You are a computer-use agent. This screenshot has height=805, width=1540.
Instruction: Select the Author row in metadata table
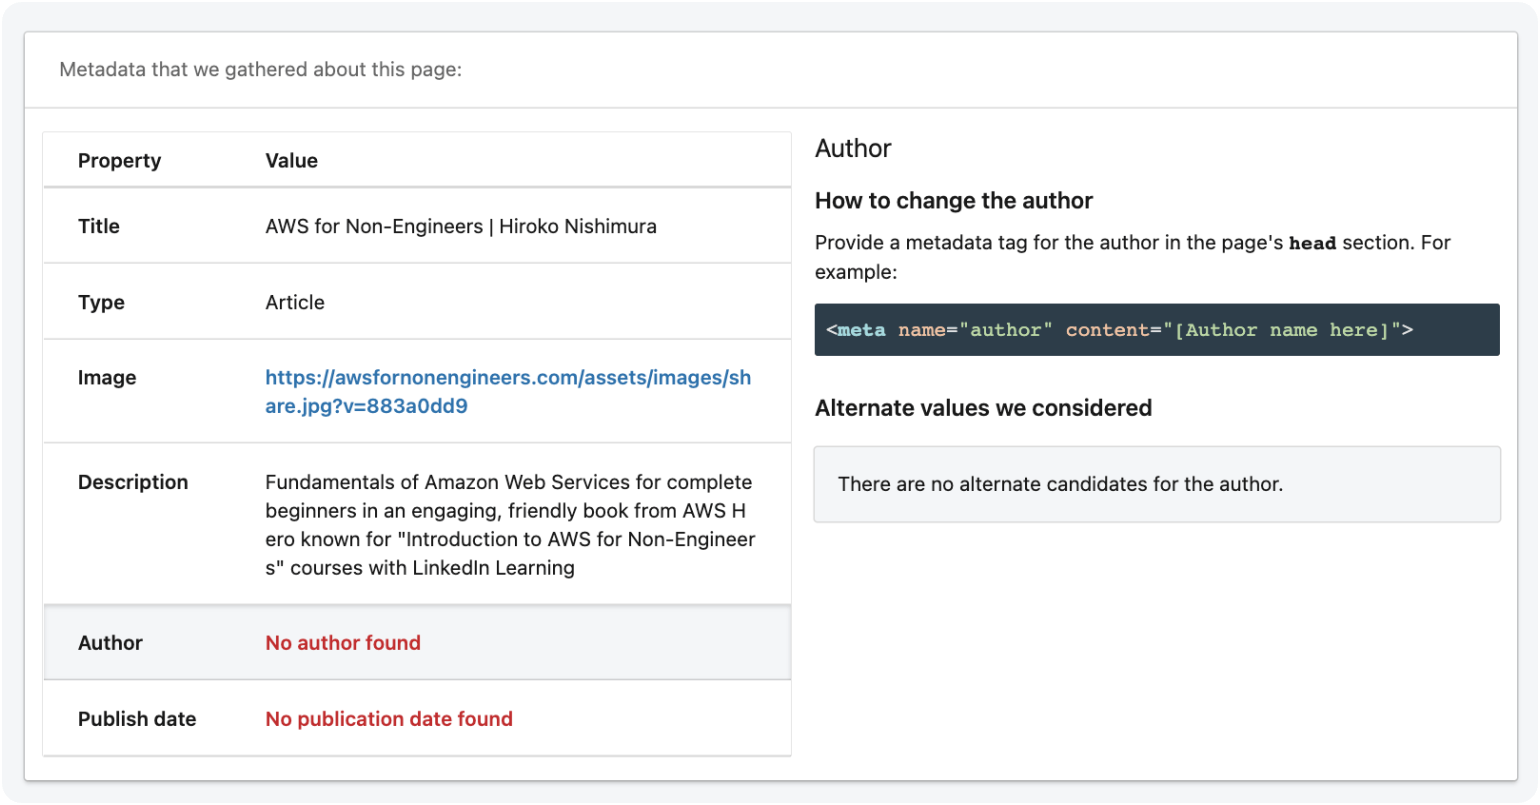pyautogui.click(x=417, y=642)
